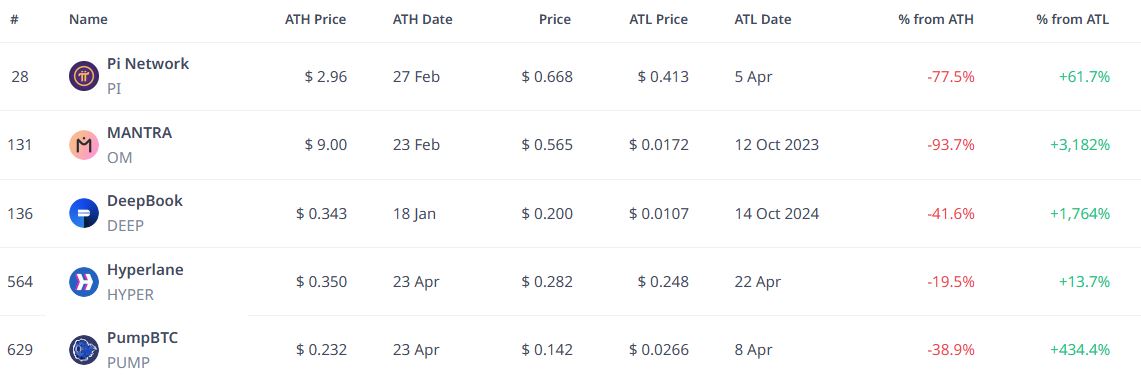Click the Hyperlane coin logo
Viewport: 1141px width, 377px height.
pos(84,282)
